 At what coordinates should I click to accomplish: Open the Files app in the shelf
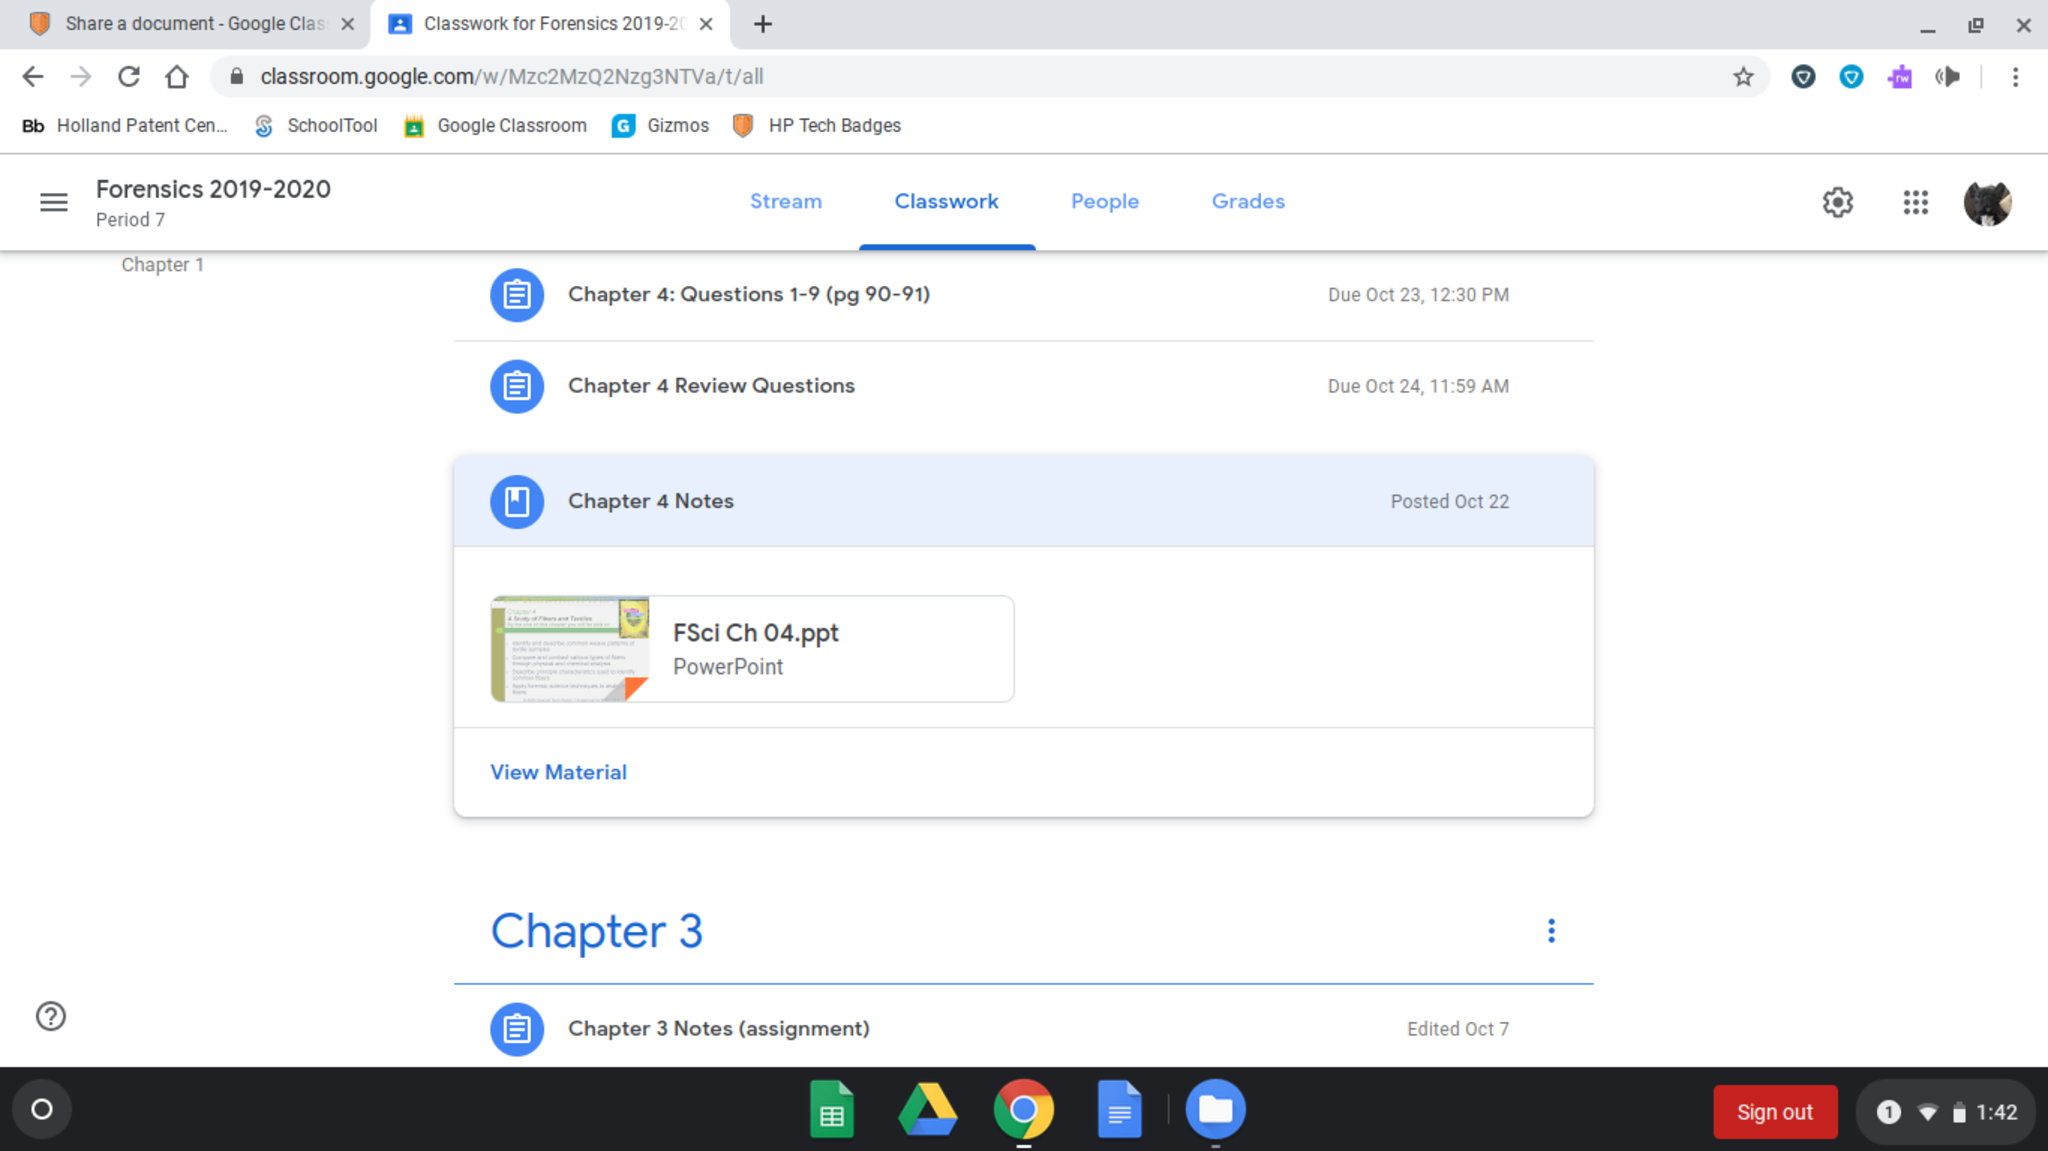click(x=1215, y=1110)
